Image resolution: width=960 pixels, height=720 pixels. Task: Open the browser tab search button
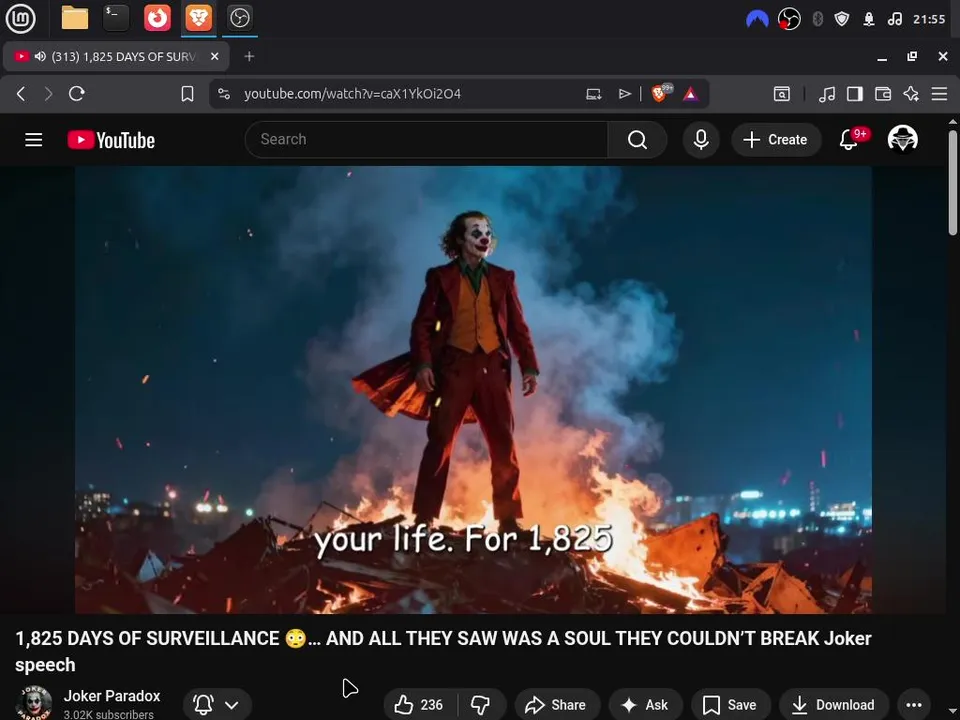[x=781, y=94]
